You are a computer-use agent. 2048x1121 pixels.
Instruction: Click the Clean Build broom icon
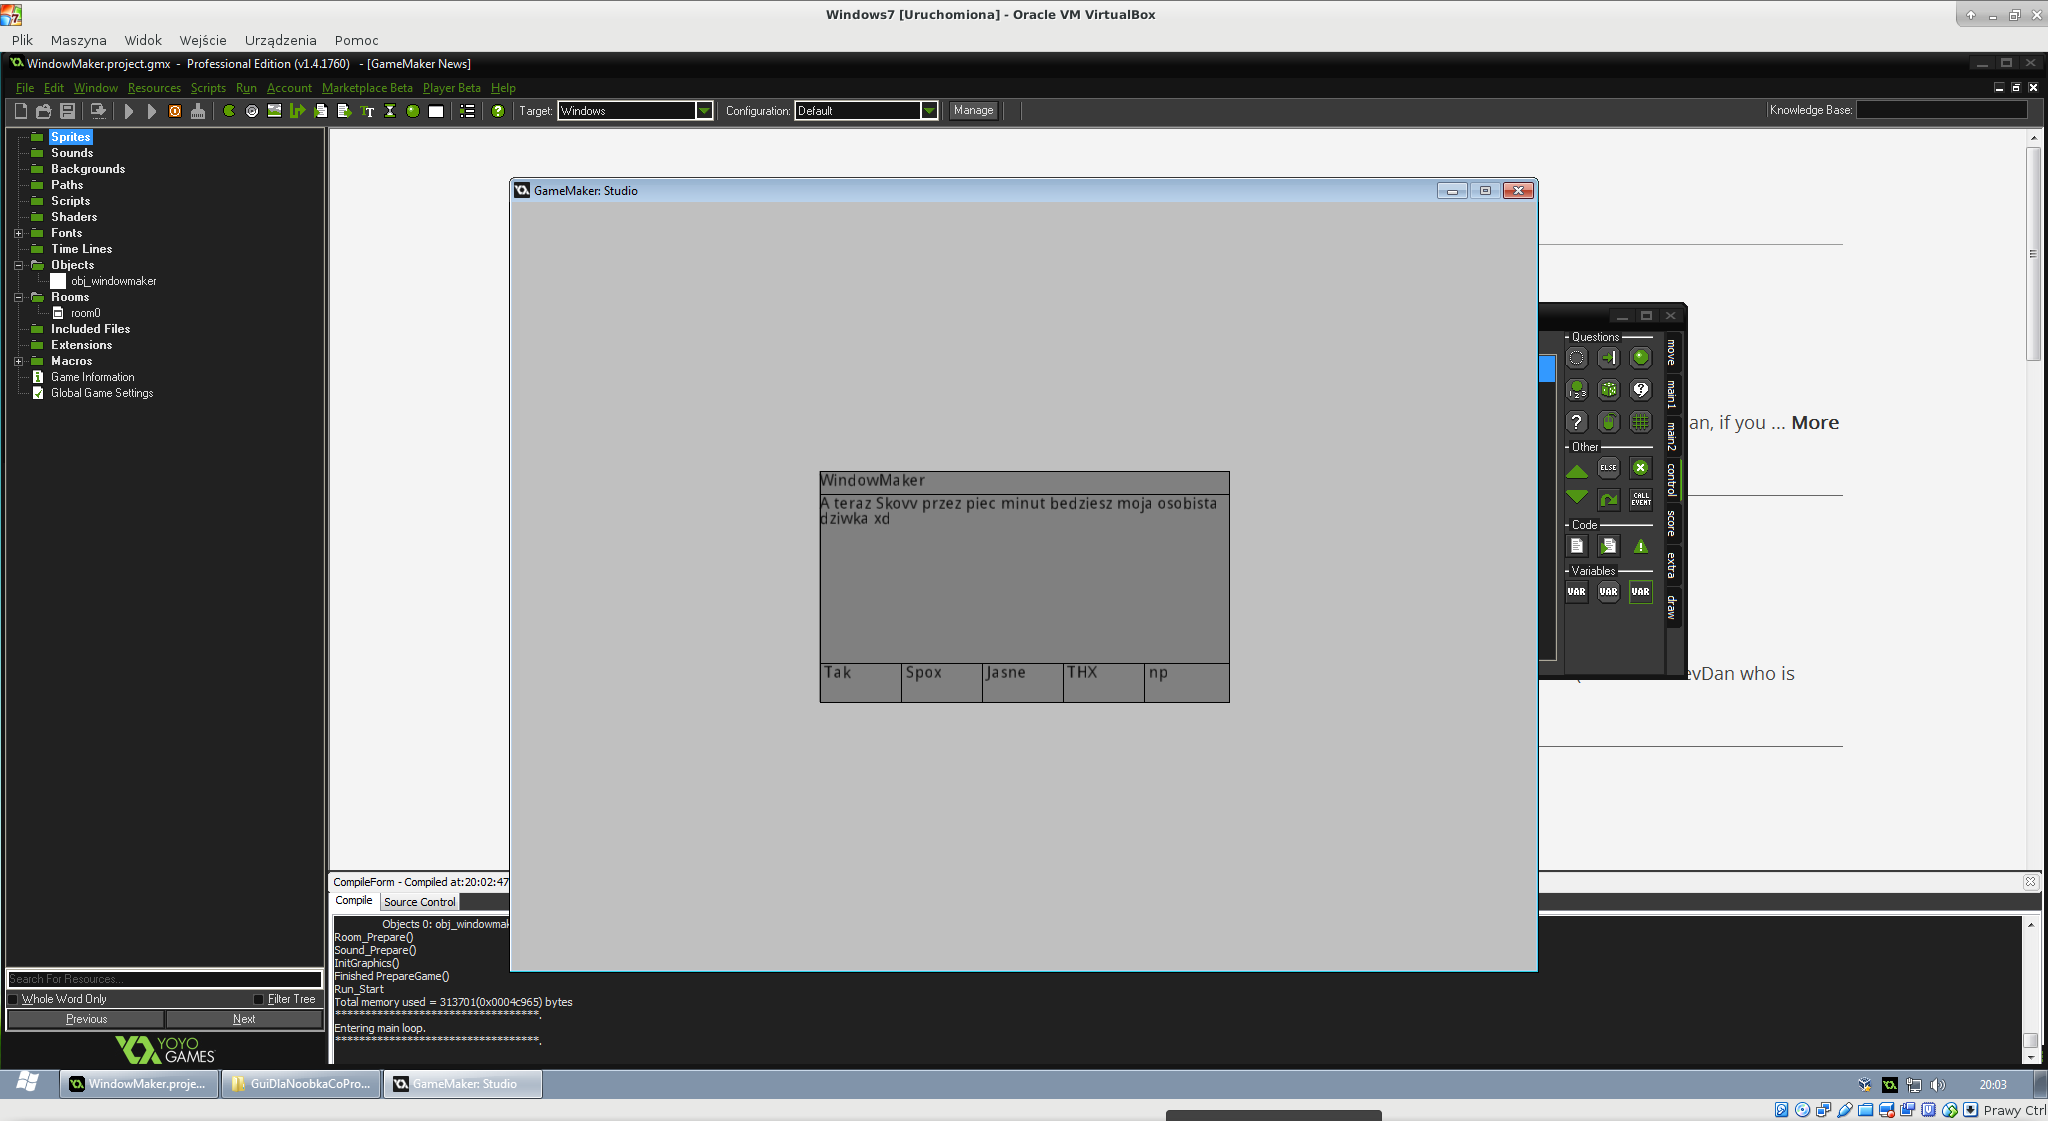(198, 111)
